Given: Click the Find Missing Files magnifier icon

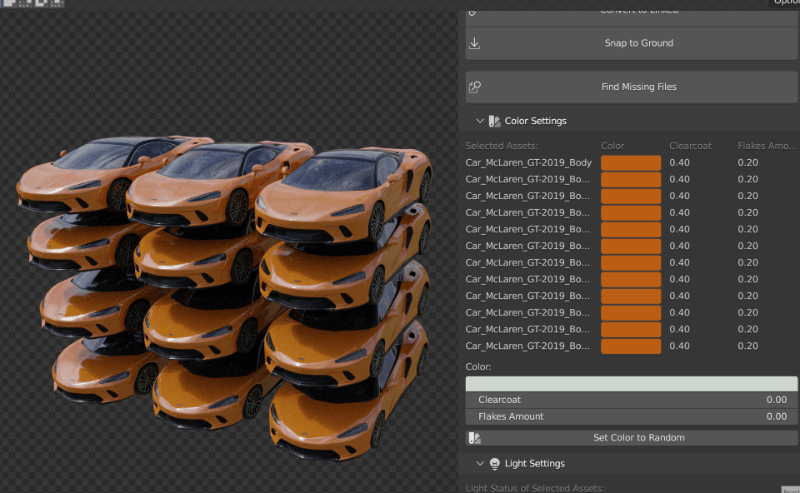Looking at the screenshot, I should click(474, 87).
